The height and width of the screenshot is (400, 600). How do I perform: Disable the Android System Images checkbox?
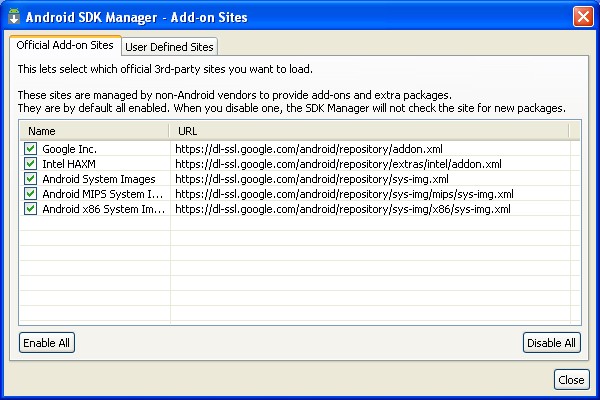pos(30,179)
